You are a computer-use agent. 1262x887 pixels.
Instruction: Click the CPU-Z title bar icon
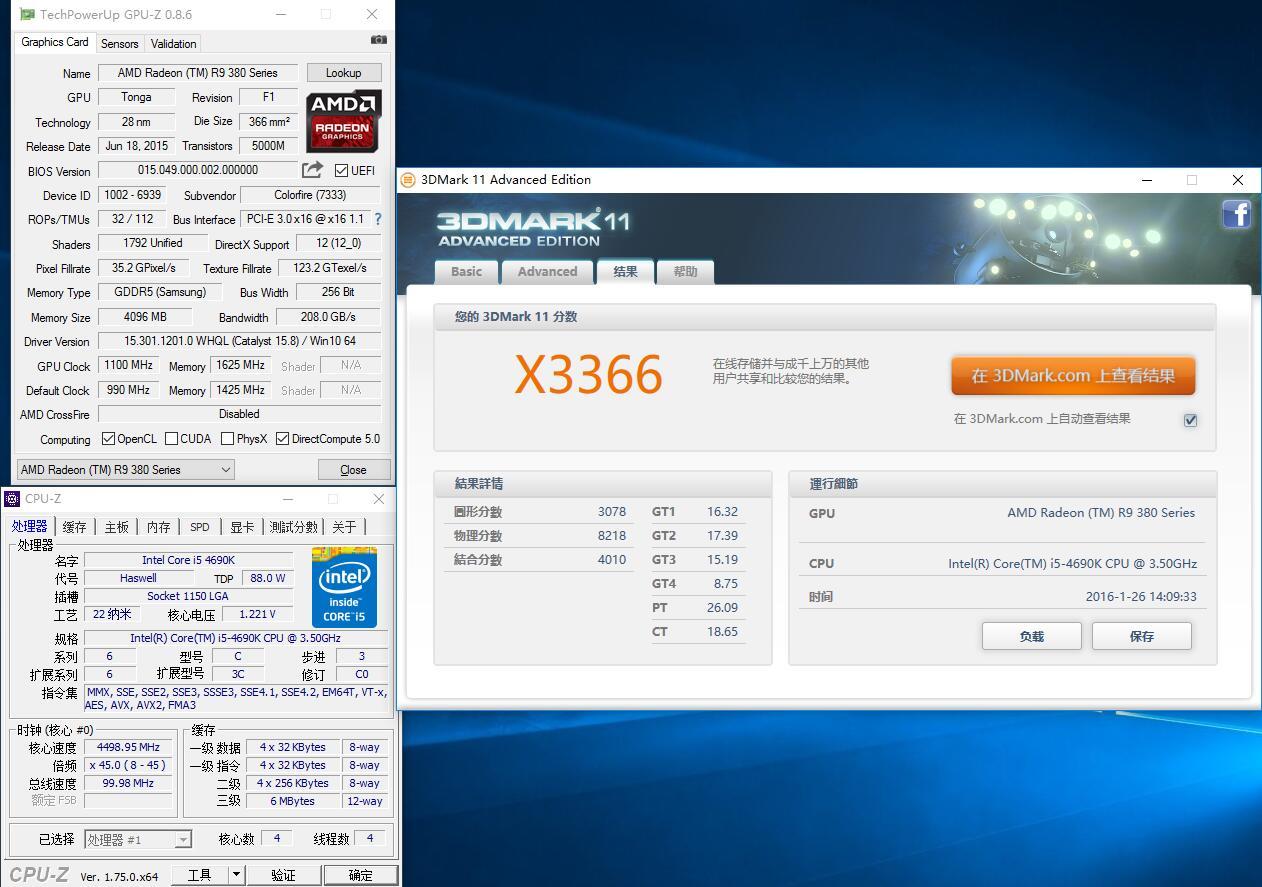point(10,498)
